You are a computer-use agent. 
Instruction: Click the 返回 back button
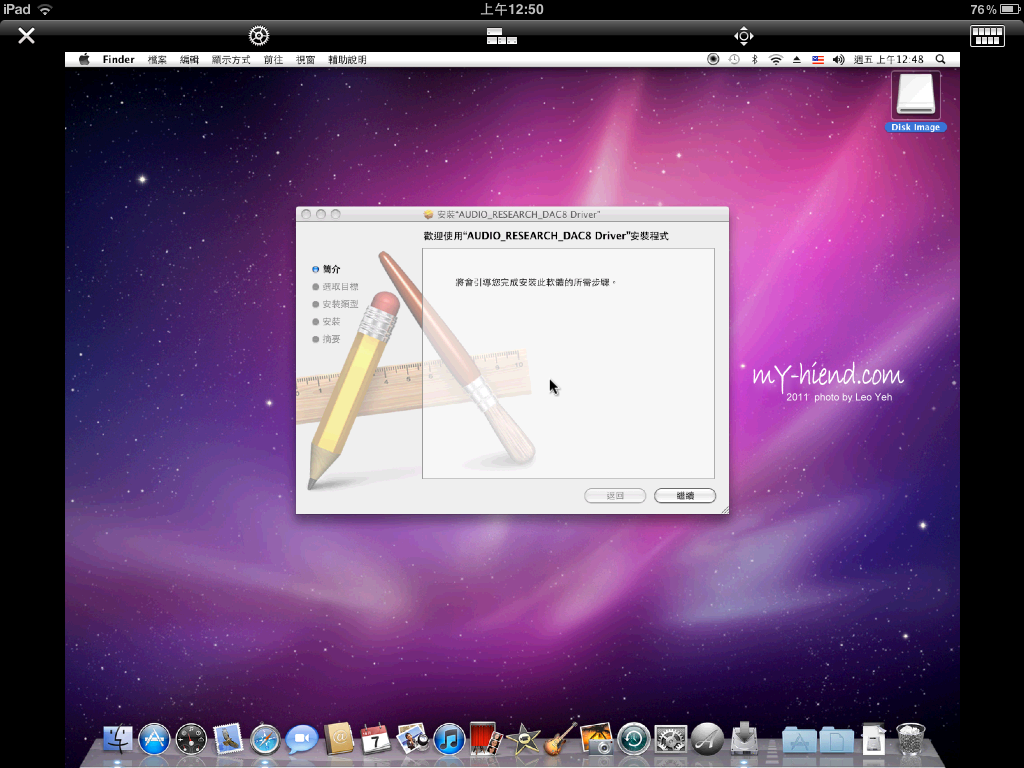(615, 496)
